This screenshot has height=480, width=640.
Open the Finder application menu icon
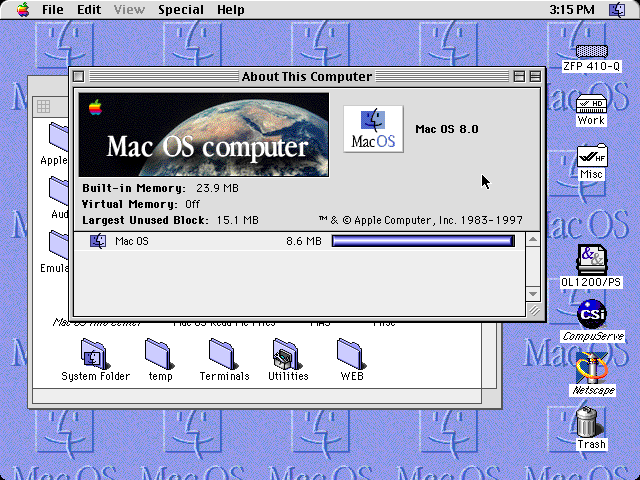pyautogui.click(x=617, y=9)
